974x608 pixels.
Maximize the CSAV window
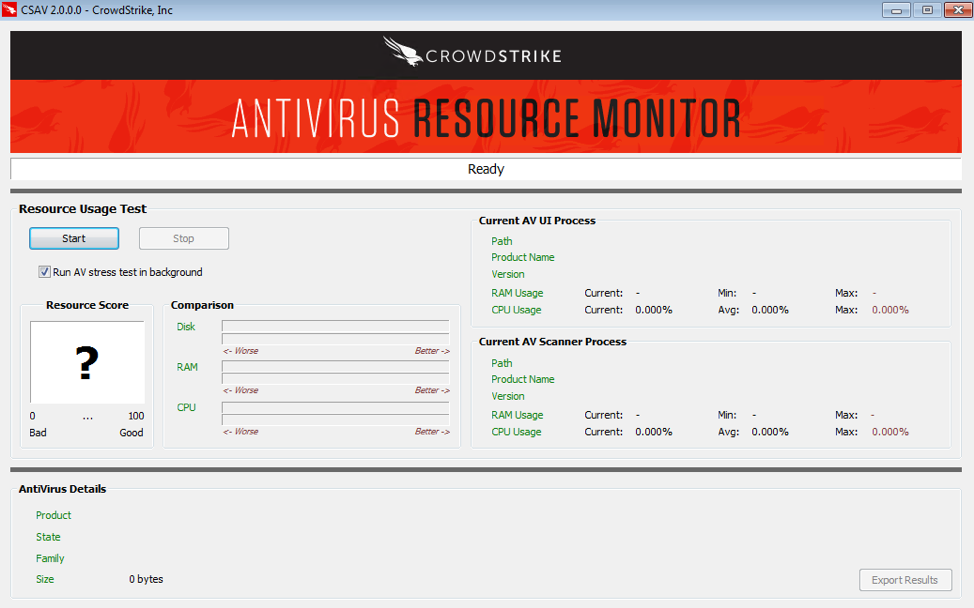pyautogui.click(x=927, y=10)
